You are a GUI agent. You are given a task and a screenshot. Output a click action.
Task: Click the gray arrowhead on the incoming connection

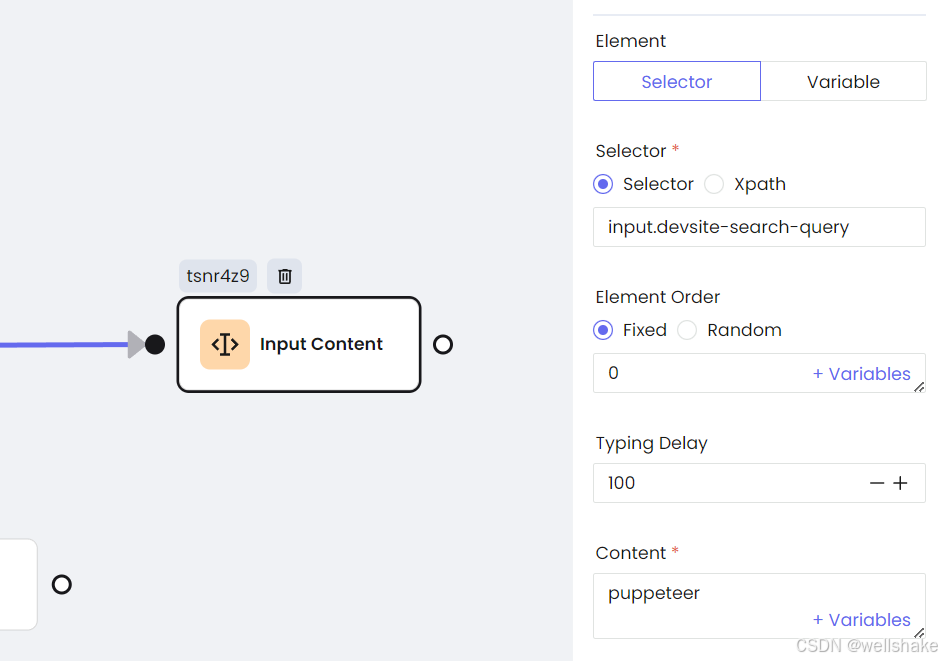click(136, 344)
